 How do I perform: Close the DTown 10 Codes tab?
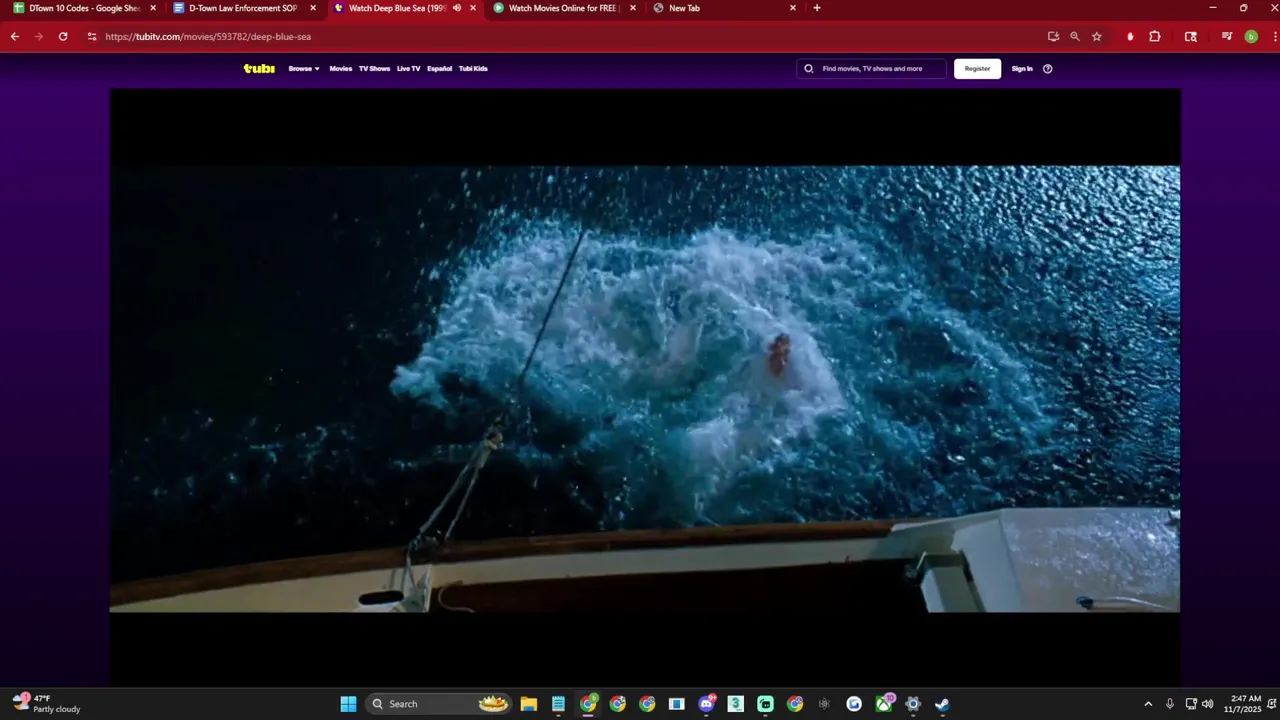click(x=153, y=8)
